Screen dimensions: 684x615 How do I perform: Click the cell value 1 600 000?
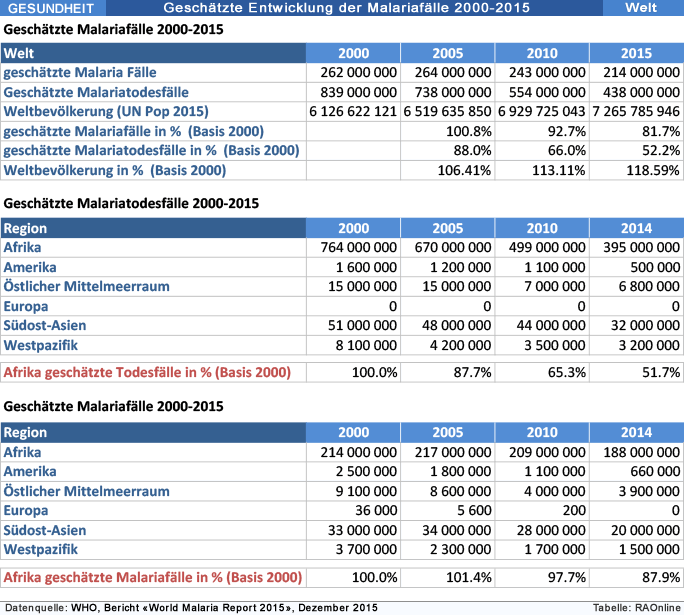[x=366, y=267]
